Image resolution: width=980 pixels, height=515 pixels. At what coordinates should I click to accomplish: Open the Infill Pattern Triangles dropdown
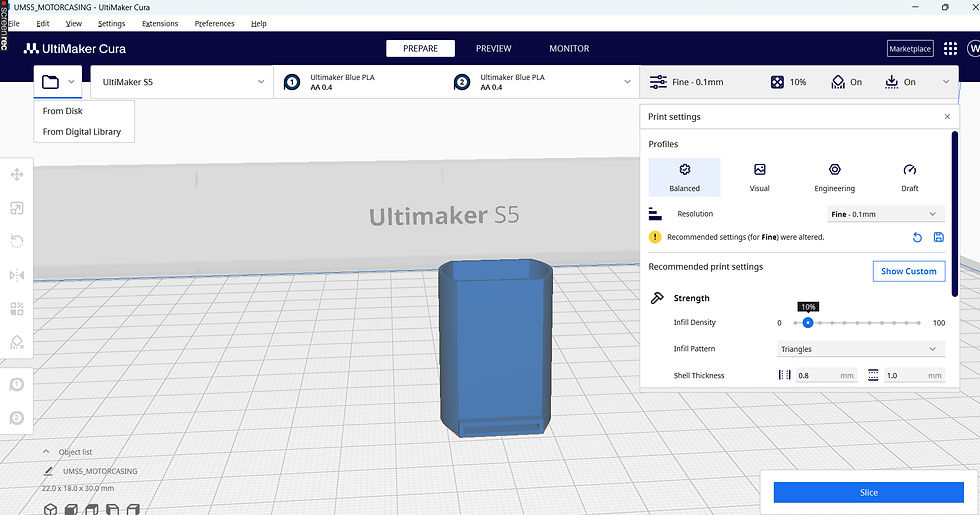click(x=860, y=349)
